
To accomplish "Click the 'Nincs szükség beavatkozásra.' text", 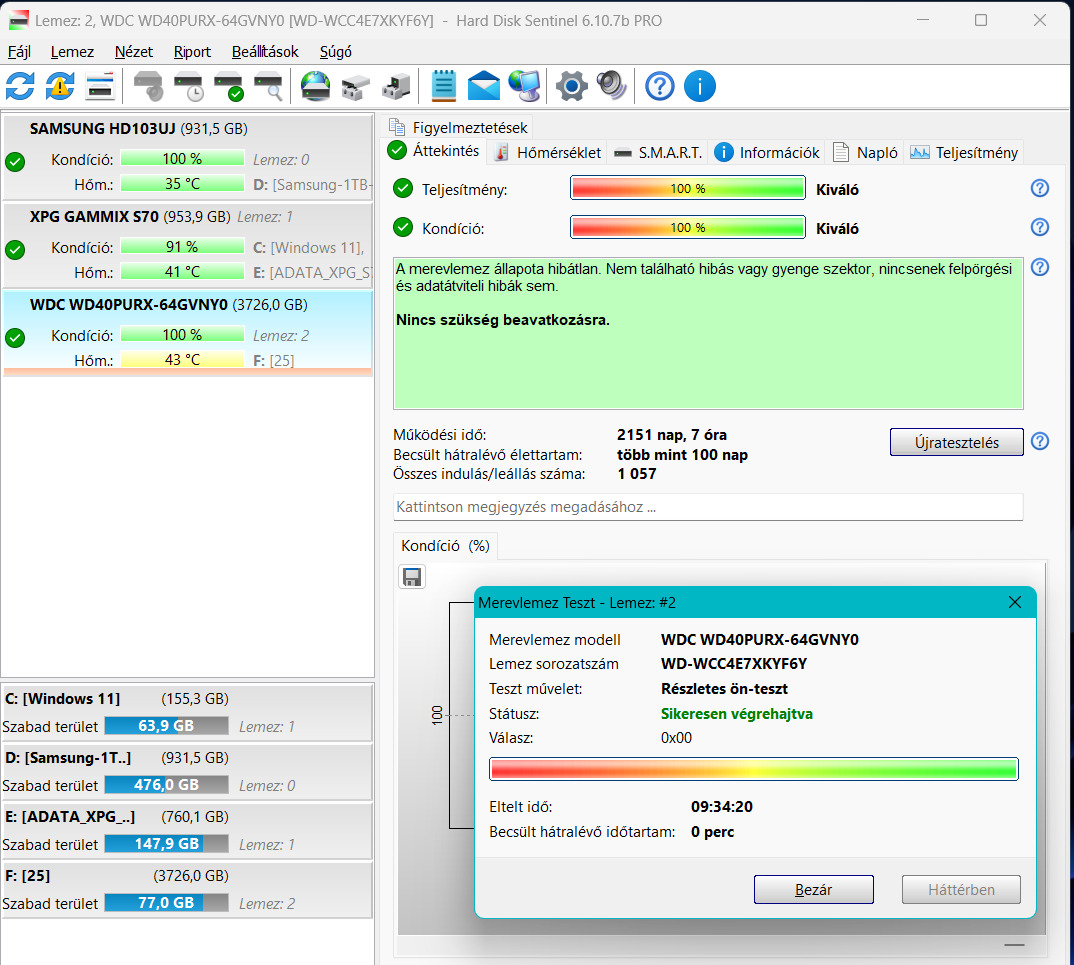I will tap(503, 320).
